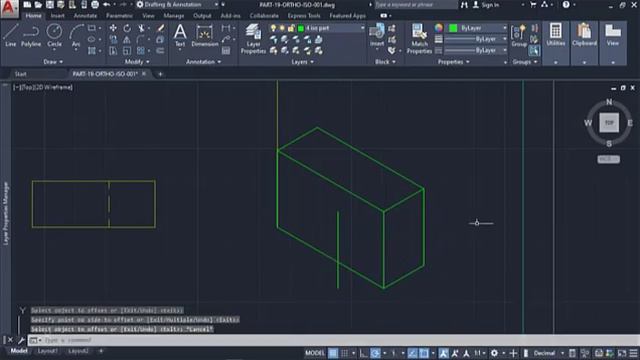
Task: Toggle snap mode in status bar
Action: [x=345, y=353]
